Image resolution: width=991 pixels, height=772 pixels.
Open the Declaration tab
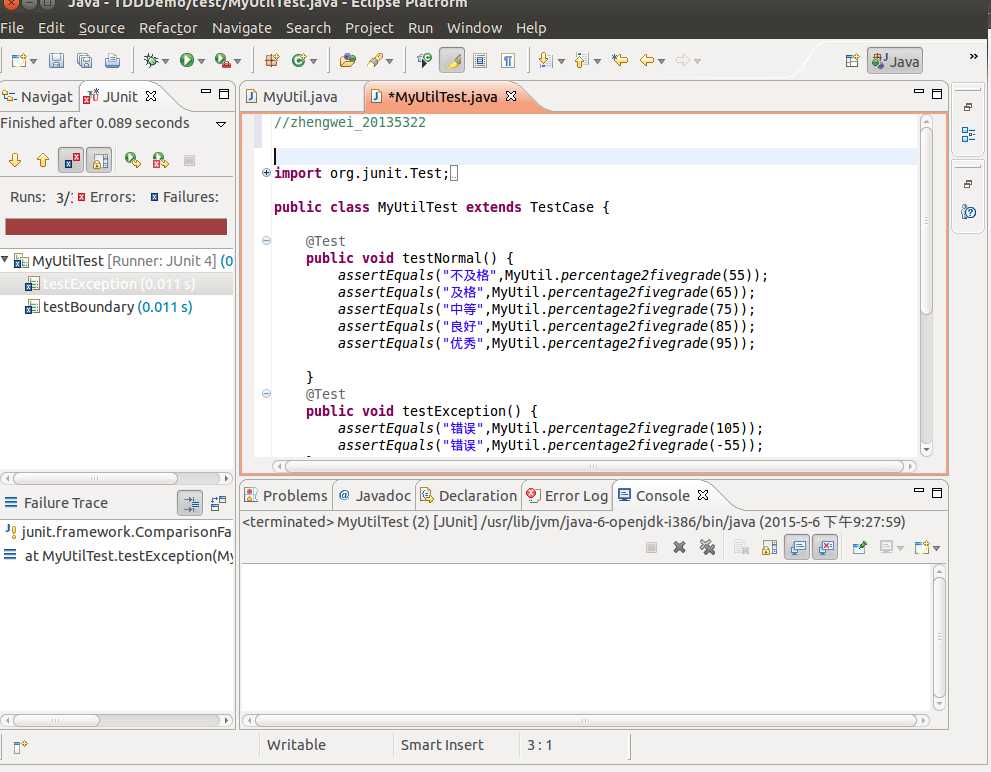click(x=468, y=496)
